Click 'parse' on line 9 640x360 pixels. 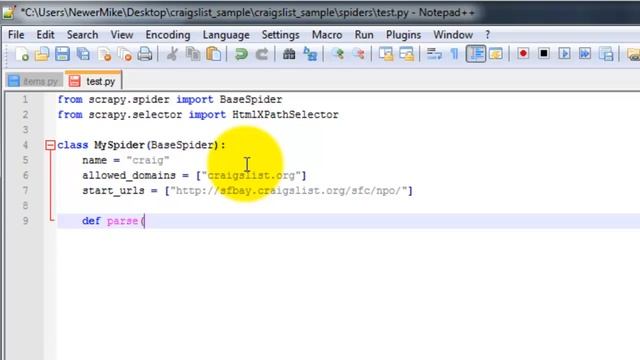[122, 221]
